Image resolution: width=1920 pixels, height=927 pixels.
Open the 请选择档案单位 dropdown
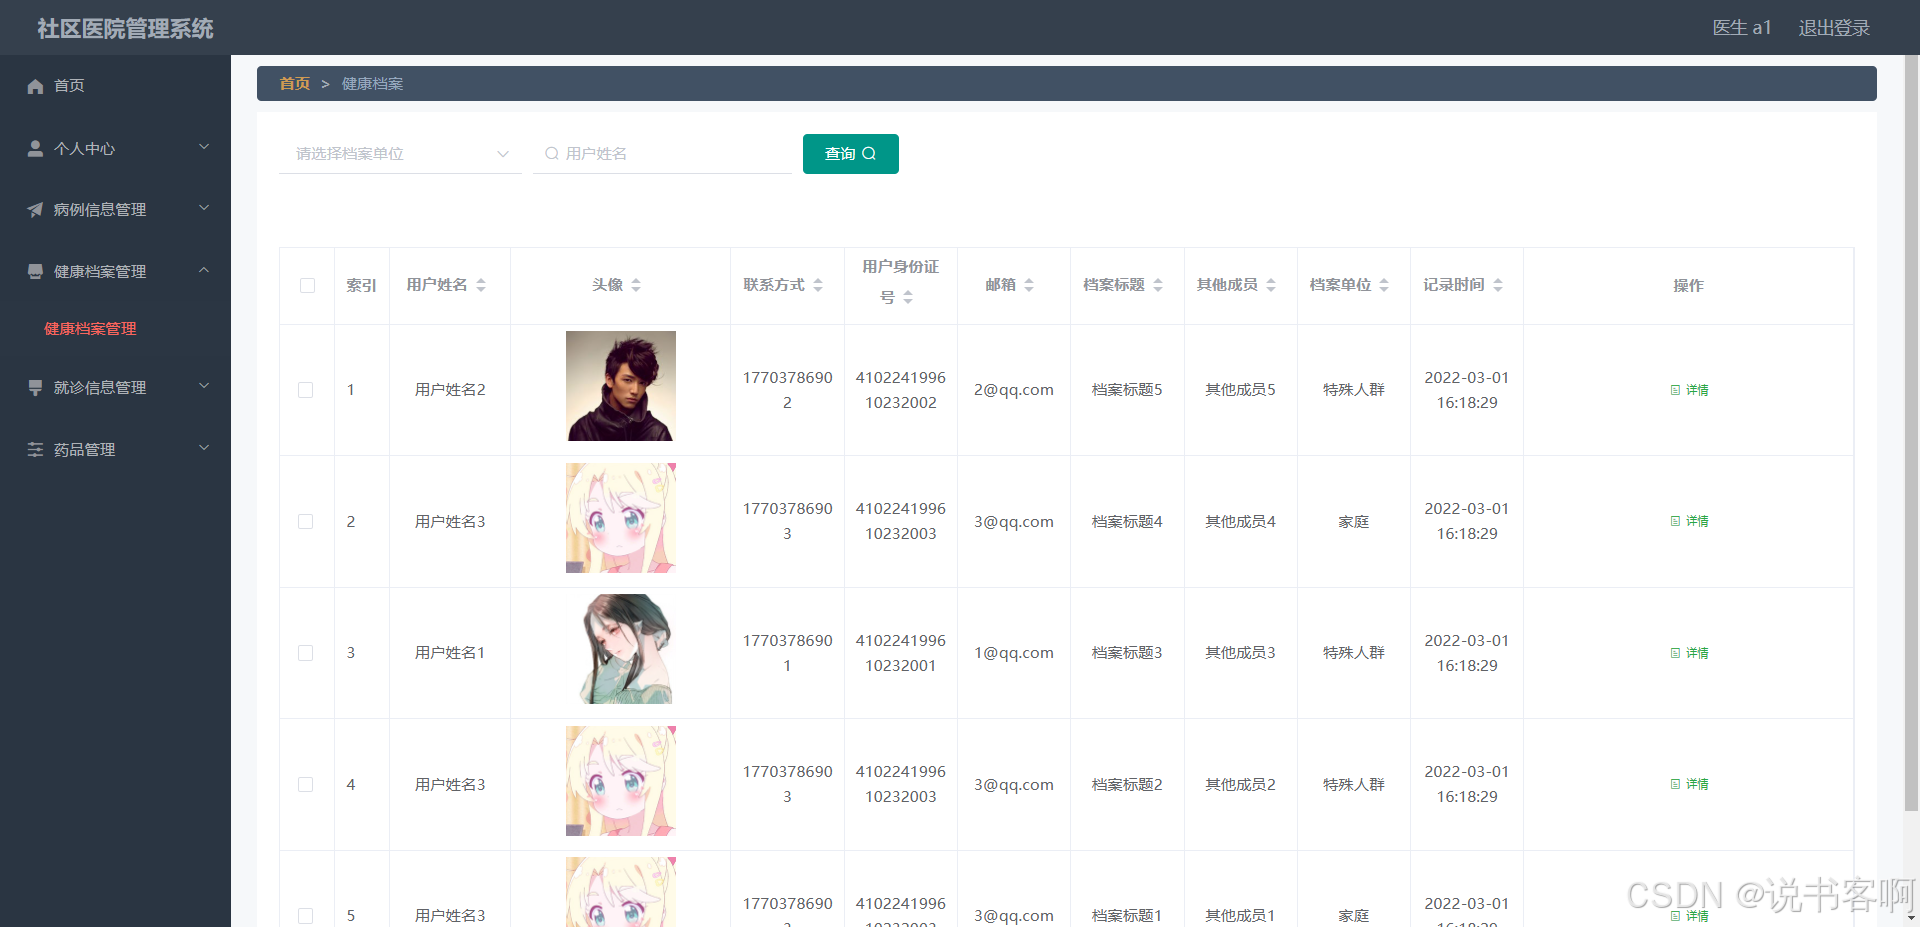click(x=400, y=153)
